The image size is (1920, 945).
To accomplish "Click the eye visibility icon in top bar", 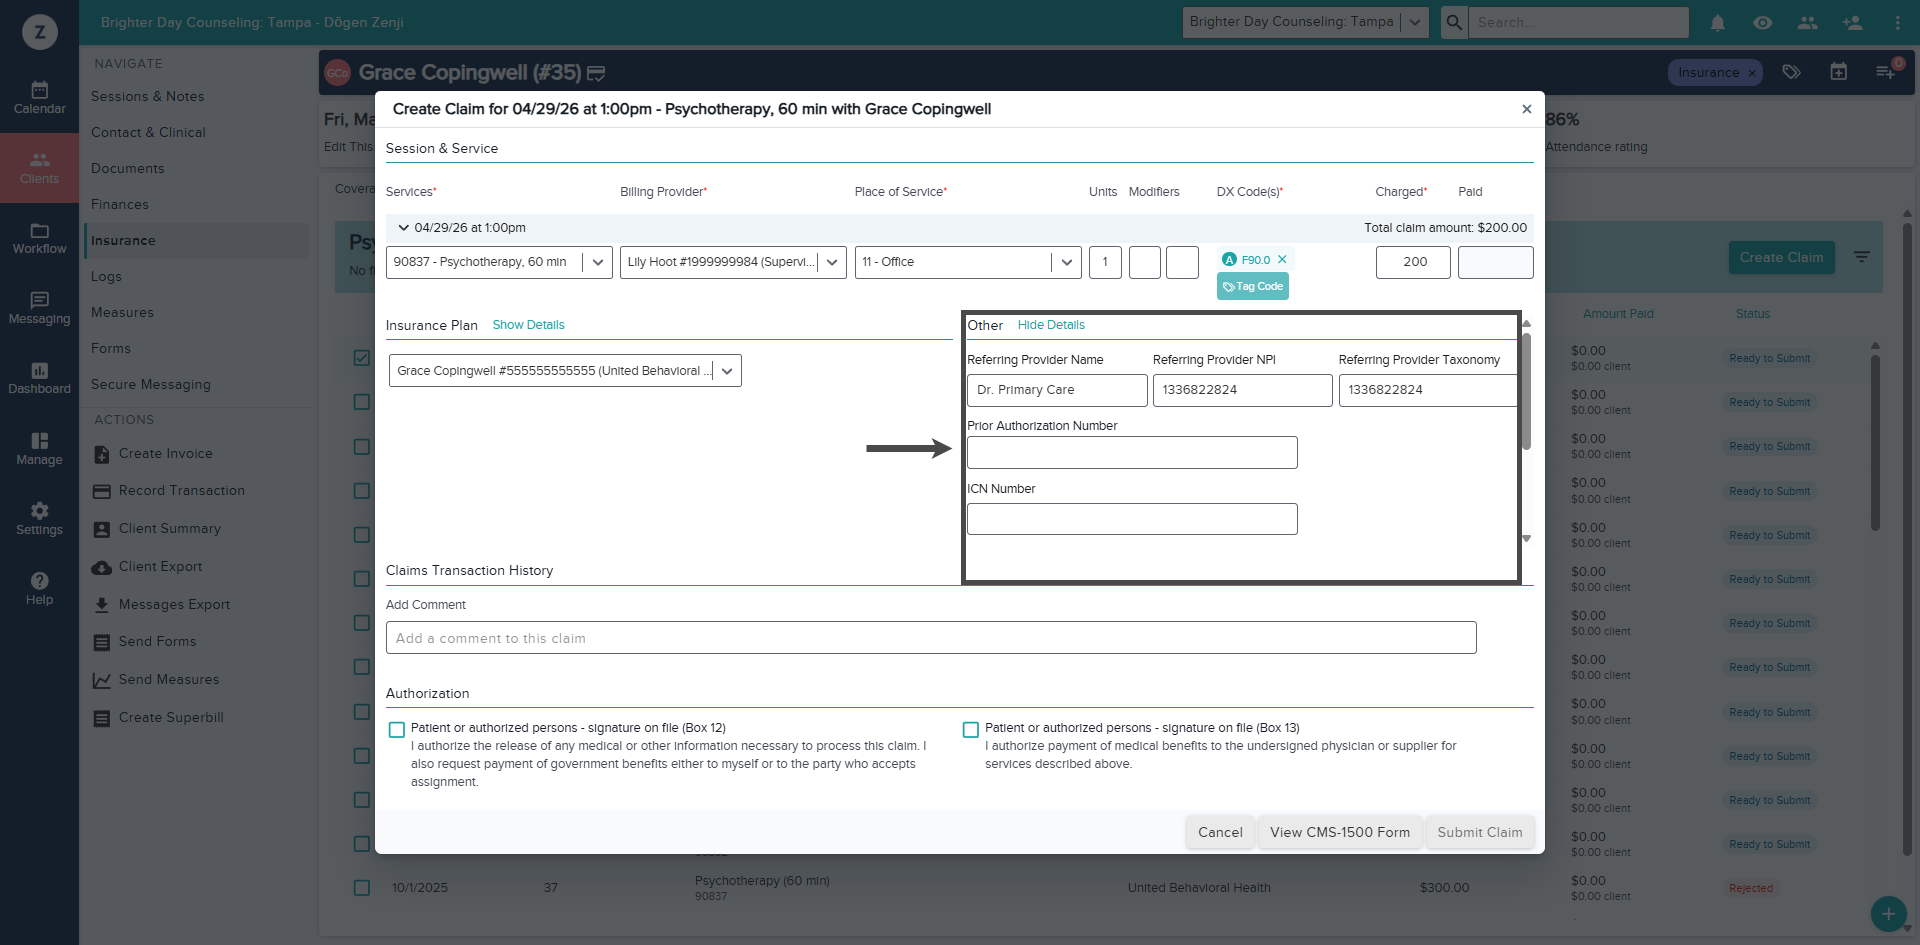I will (x=1763, y=22).
